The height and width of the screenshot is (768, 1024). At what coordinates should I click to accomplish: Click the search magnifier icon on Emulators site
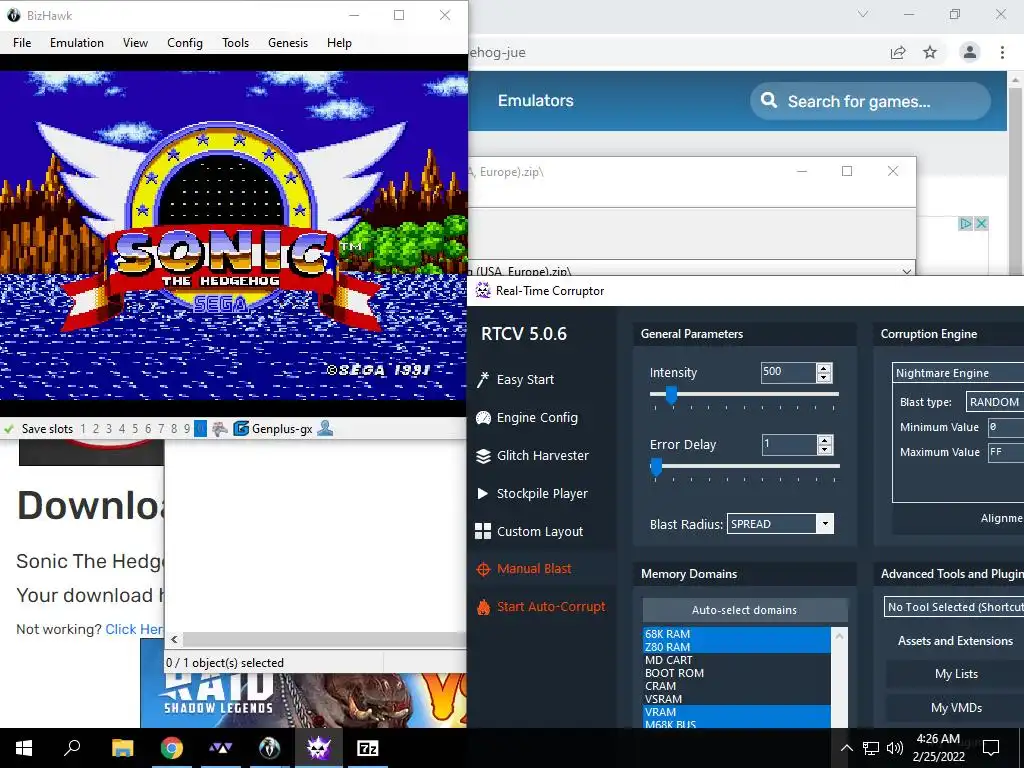click(769, 101)
